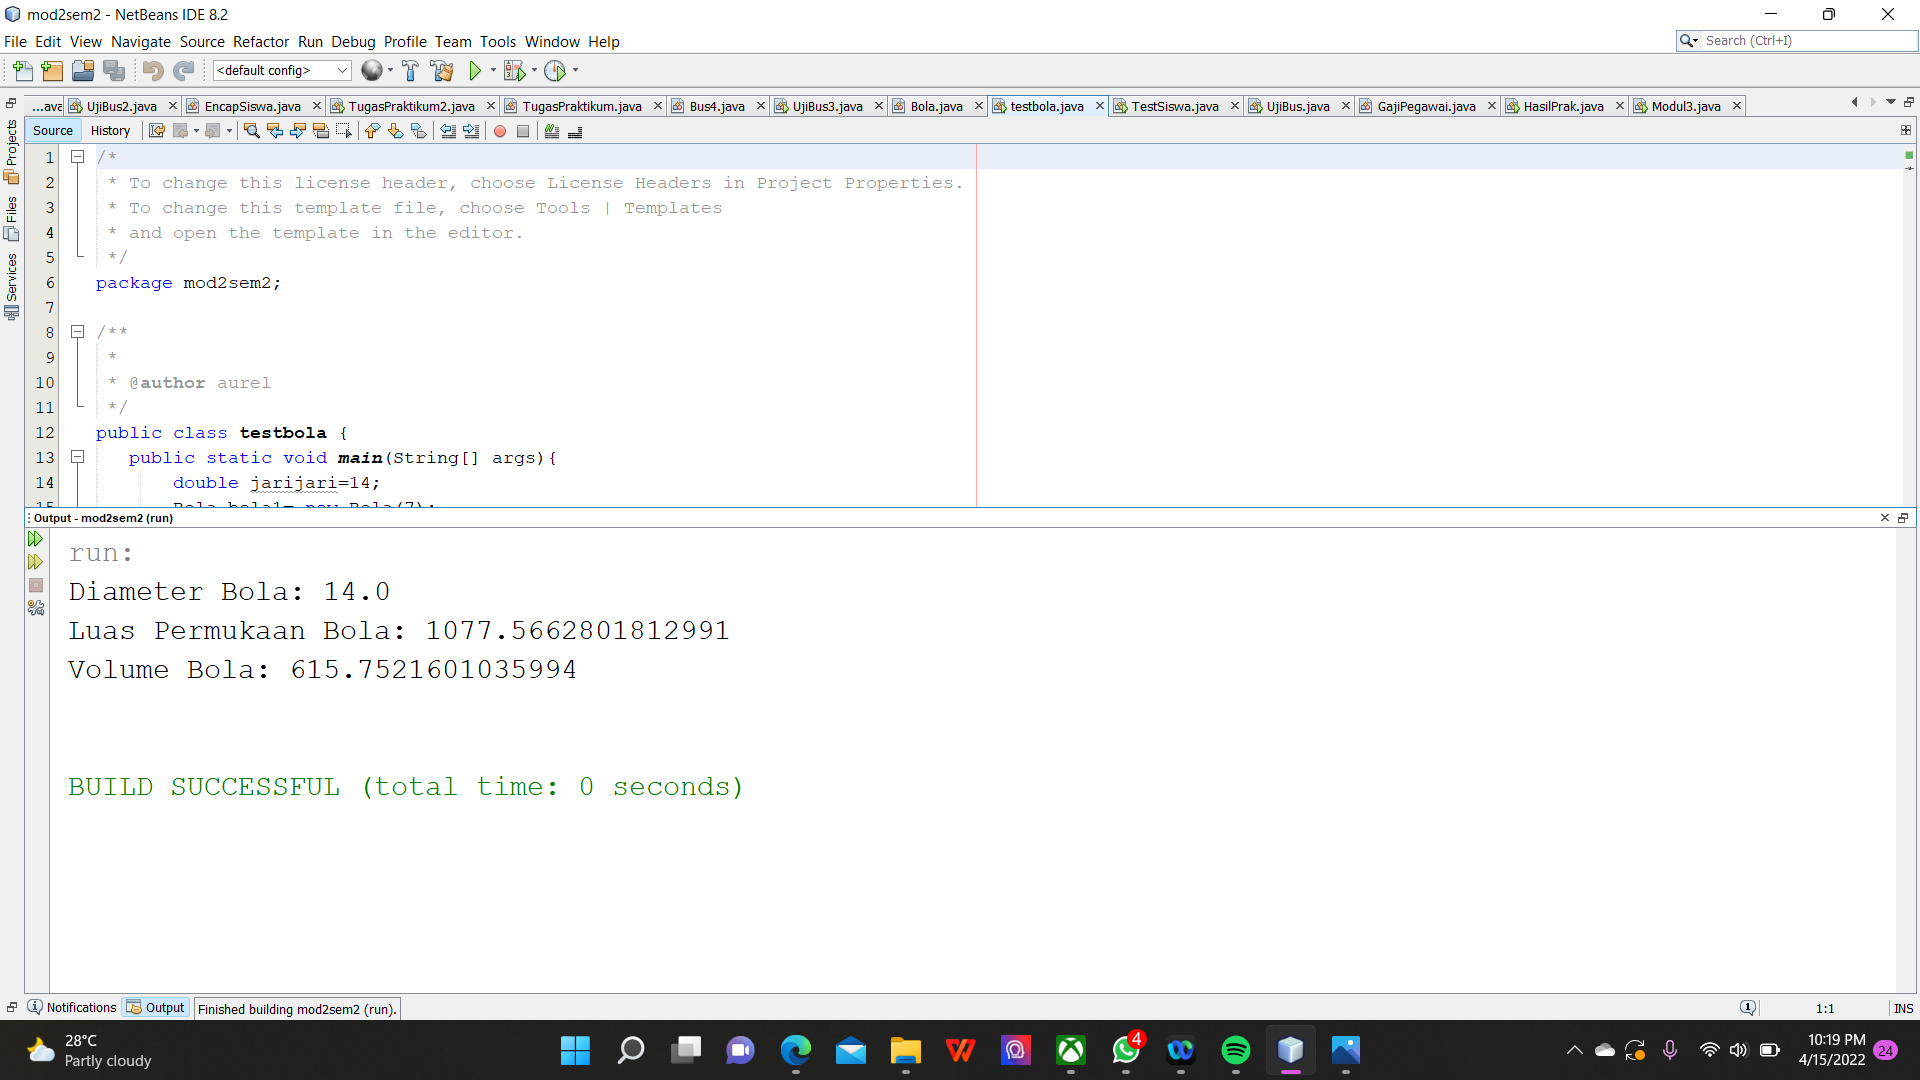The height and width of the screenshot is (1080, 1920).
Task: Switch to the Bola.java tab
Action: click(936, 106)
